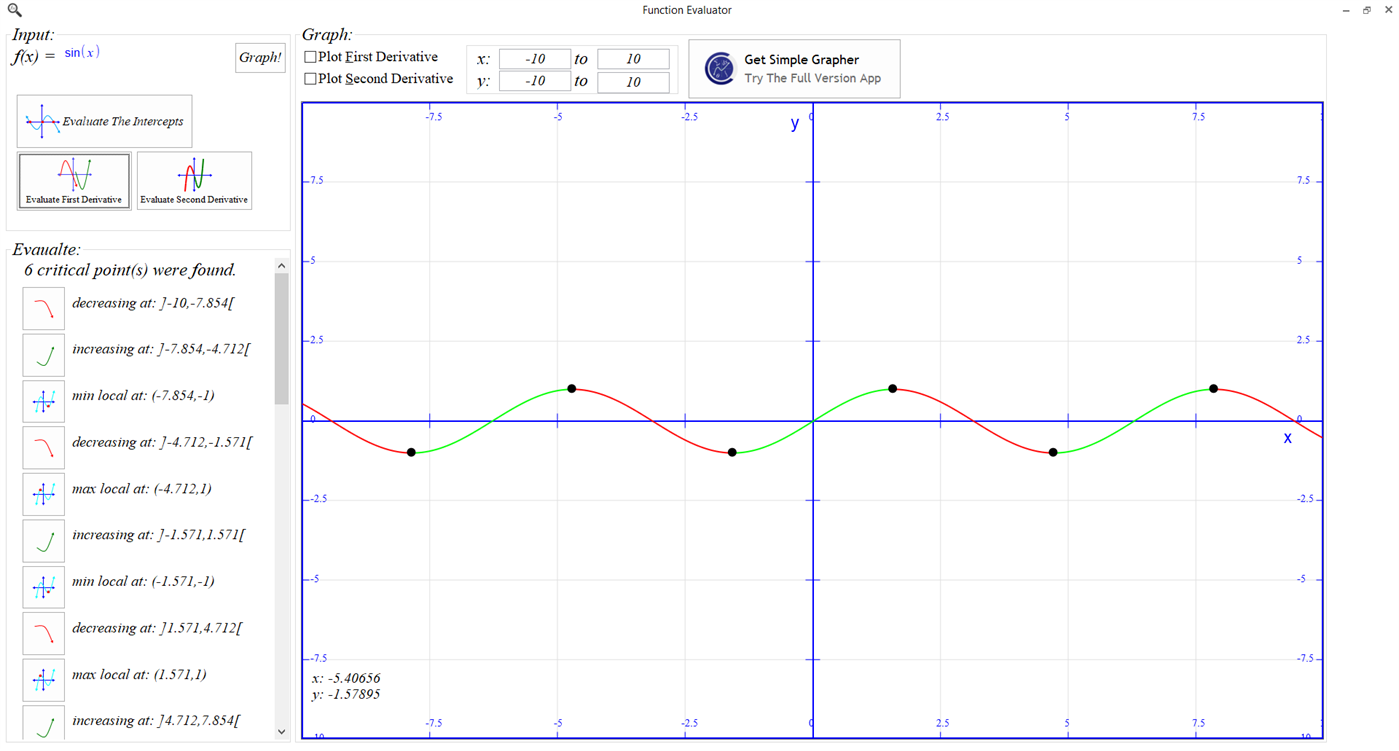Click the magnifier icon in top-left corner
The width and height of the screenshot is (1399, 751).
11,9
